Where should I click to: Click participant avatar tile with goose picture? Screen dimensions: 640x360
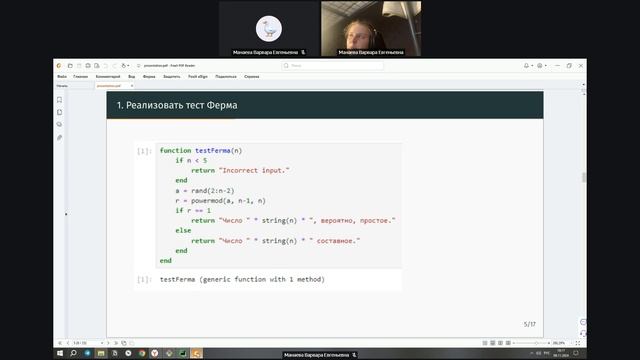coord(269,29)
